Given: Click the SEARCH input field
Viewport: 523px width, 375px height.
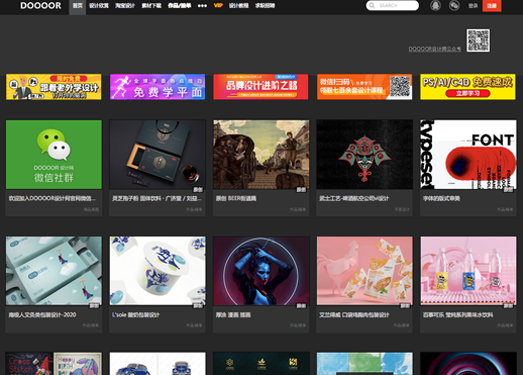Looking at the screenshot, I should 392,5.
